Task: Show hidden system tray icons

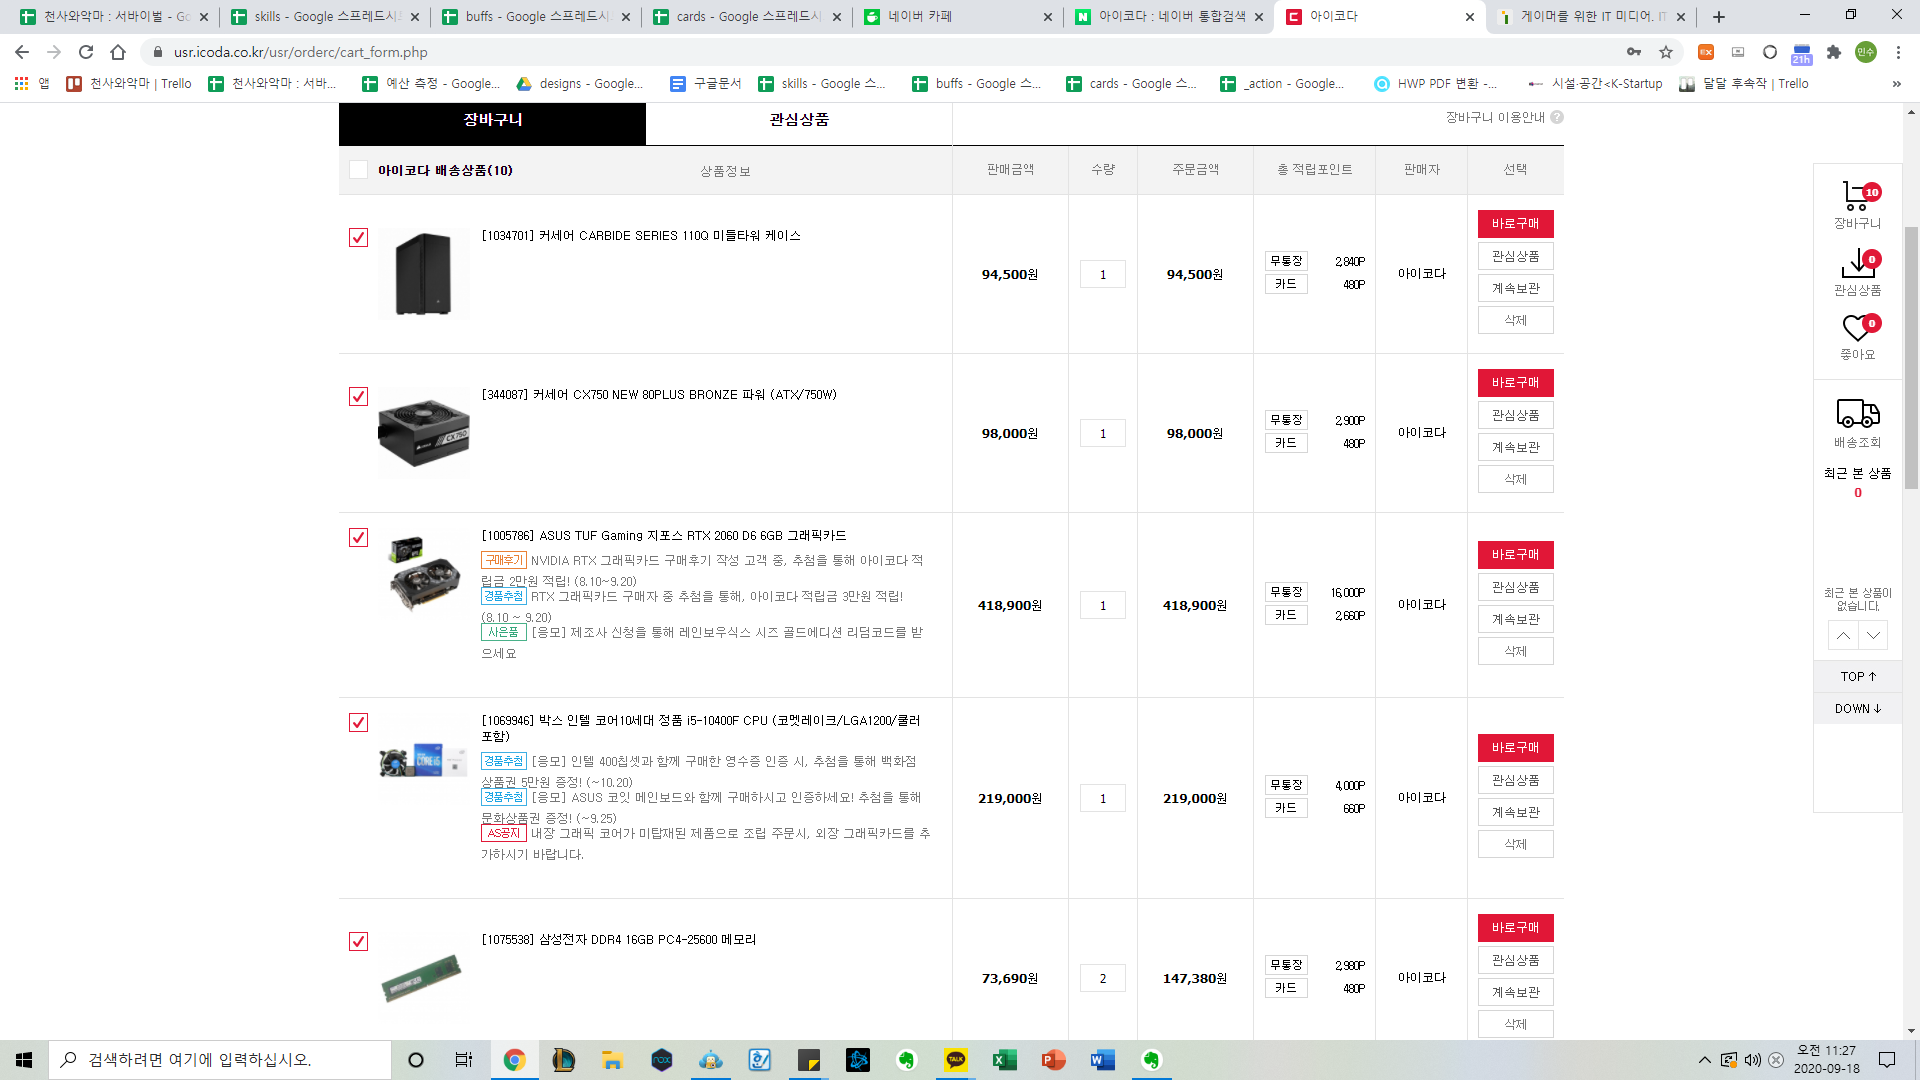Action: [1704, 1060]
